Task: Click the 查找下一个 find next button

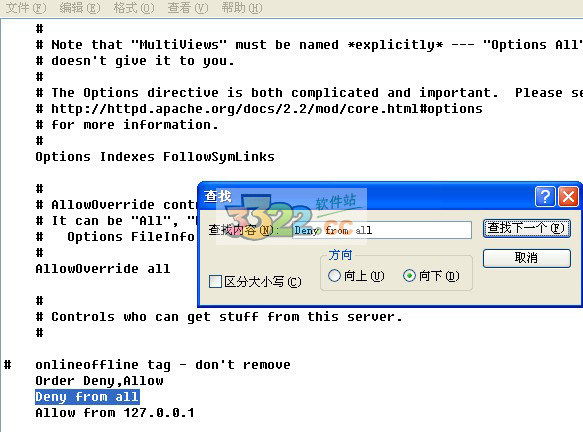Action: click(x=527, y=228)
